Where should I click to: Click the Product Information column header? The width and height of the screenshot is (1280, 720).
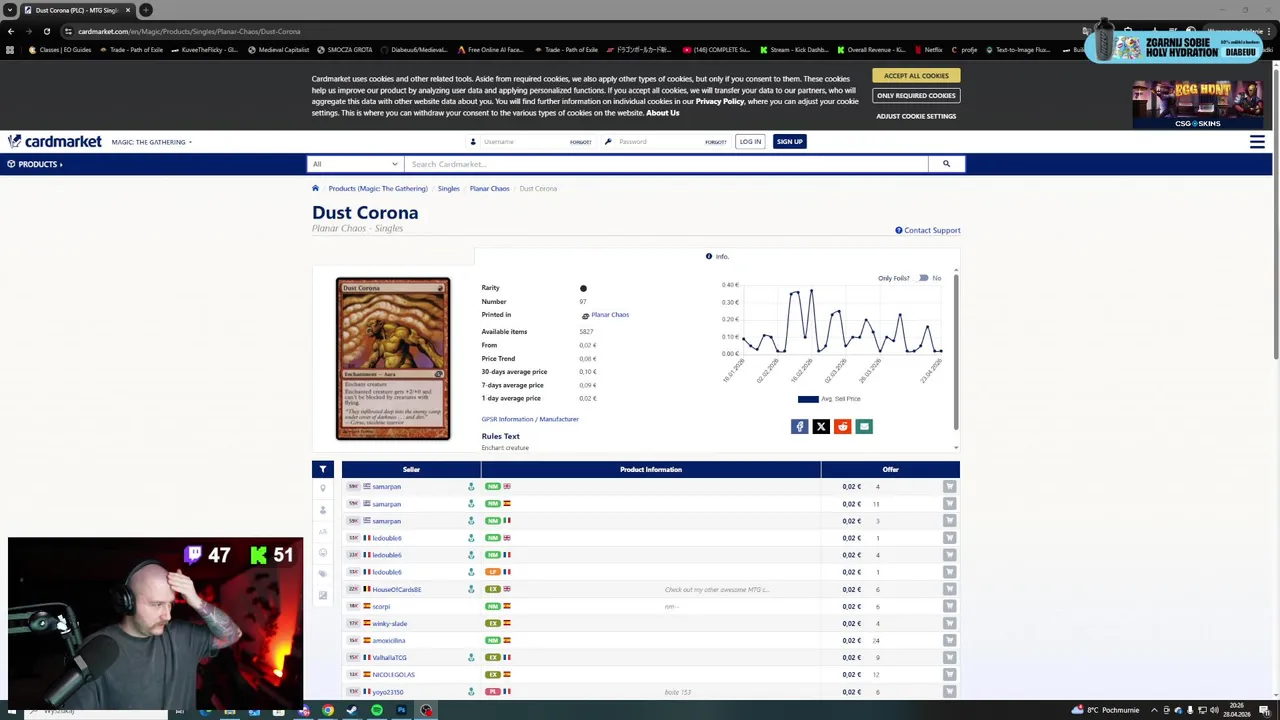[x=650, y=469]
